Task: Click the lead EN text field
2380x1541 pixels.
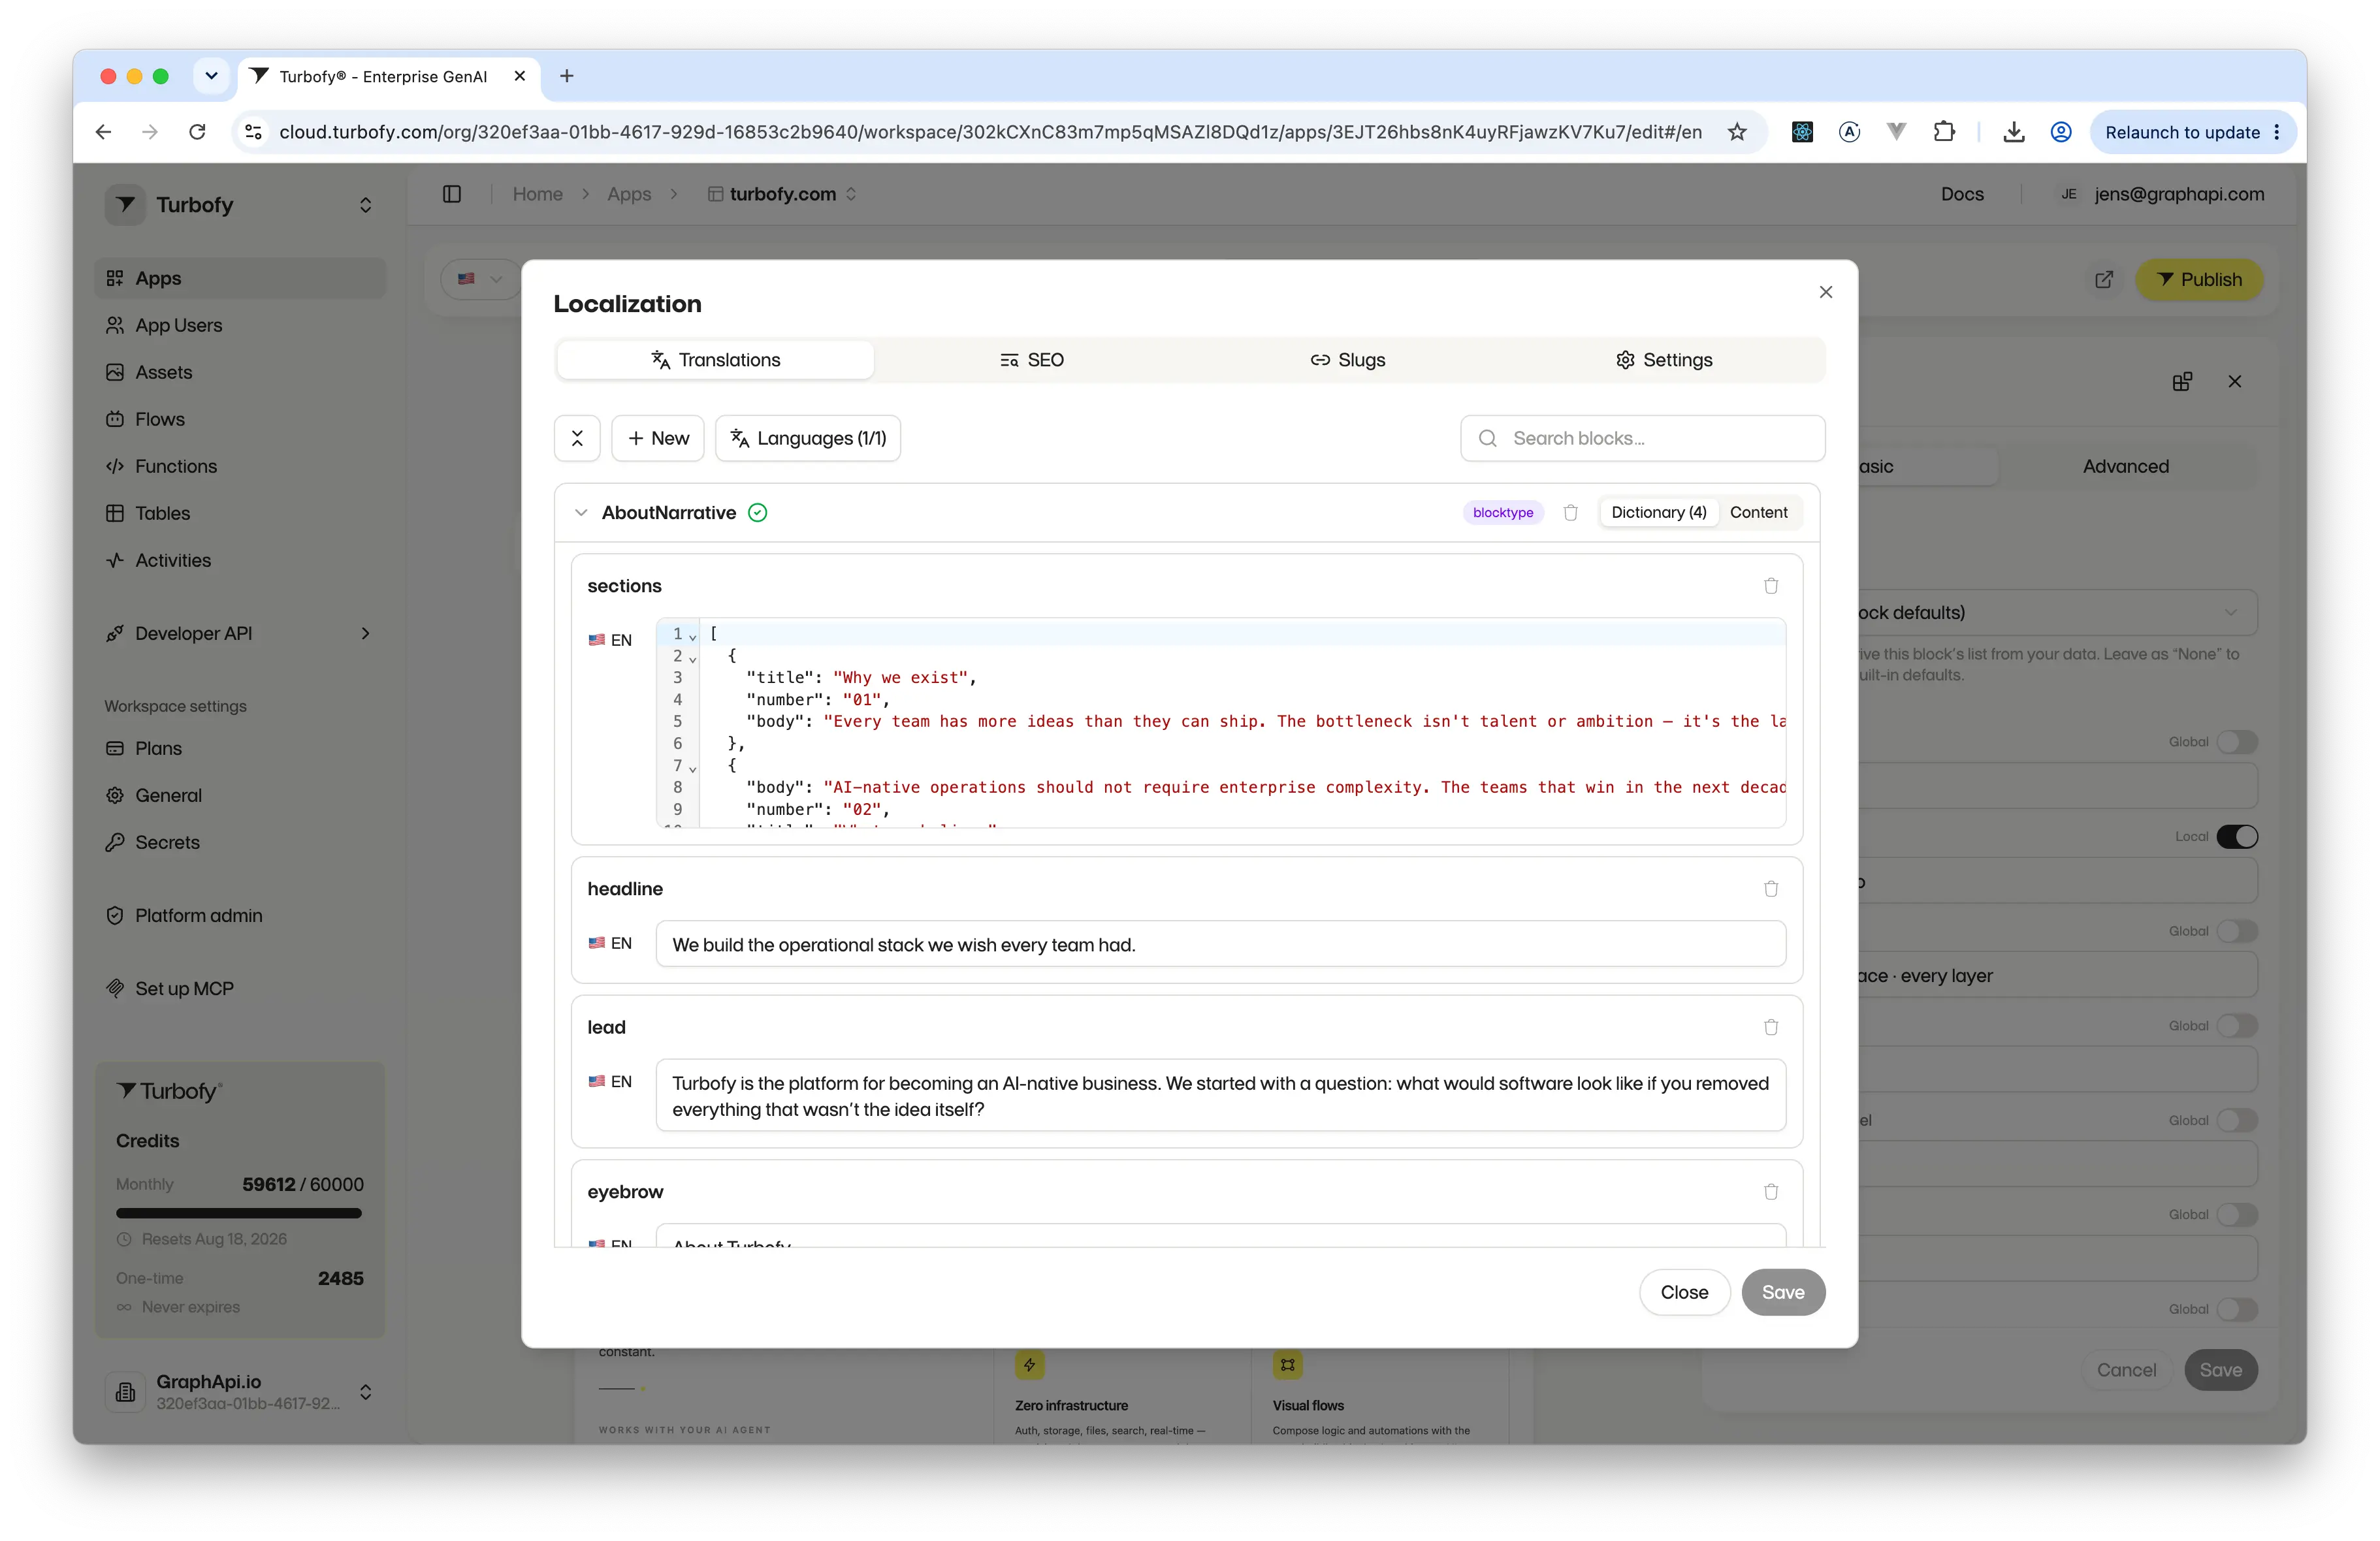Action: 1220,1095
